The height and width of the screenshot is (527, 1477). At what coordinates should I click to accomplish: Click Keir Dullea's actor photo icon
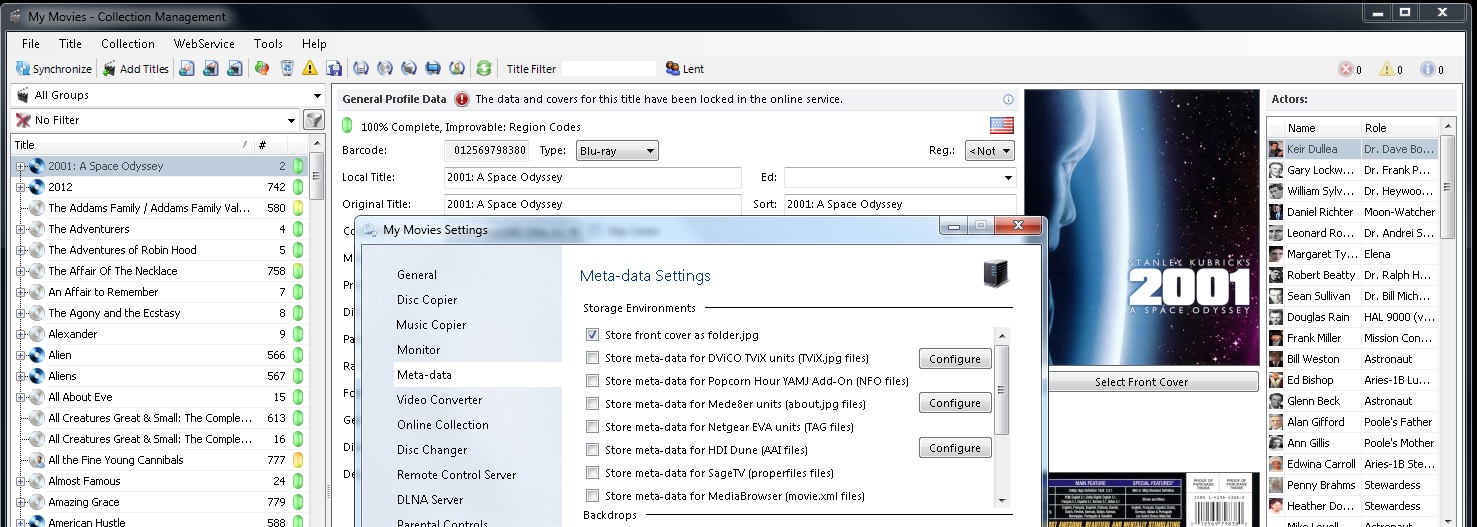pyautogui.click(x=1276, y=149)
